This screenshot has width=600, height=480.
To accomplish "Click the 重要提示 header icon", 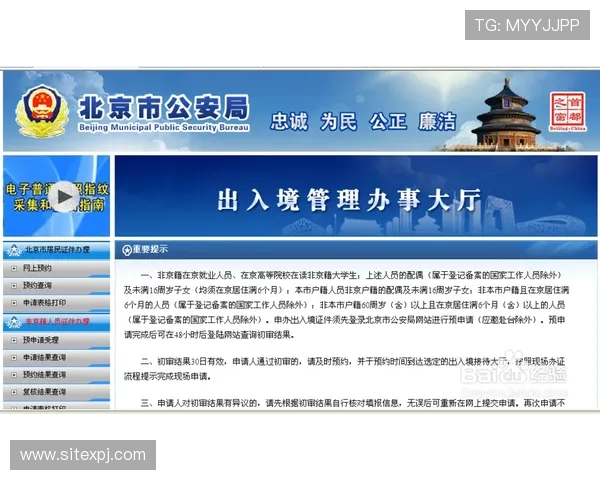I will (x=127, y=250).
